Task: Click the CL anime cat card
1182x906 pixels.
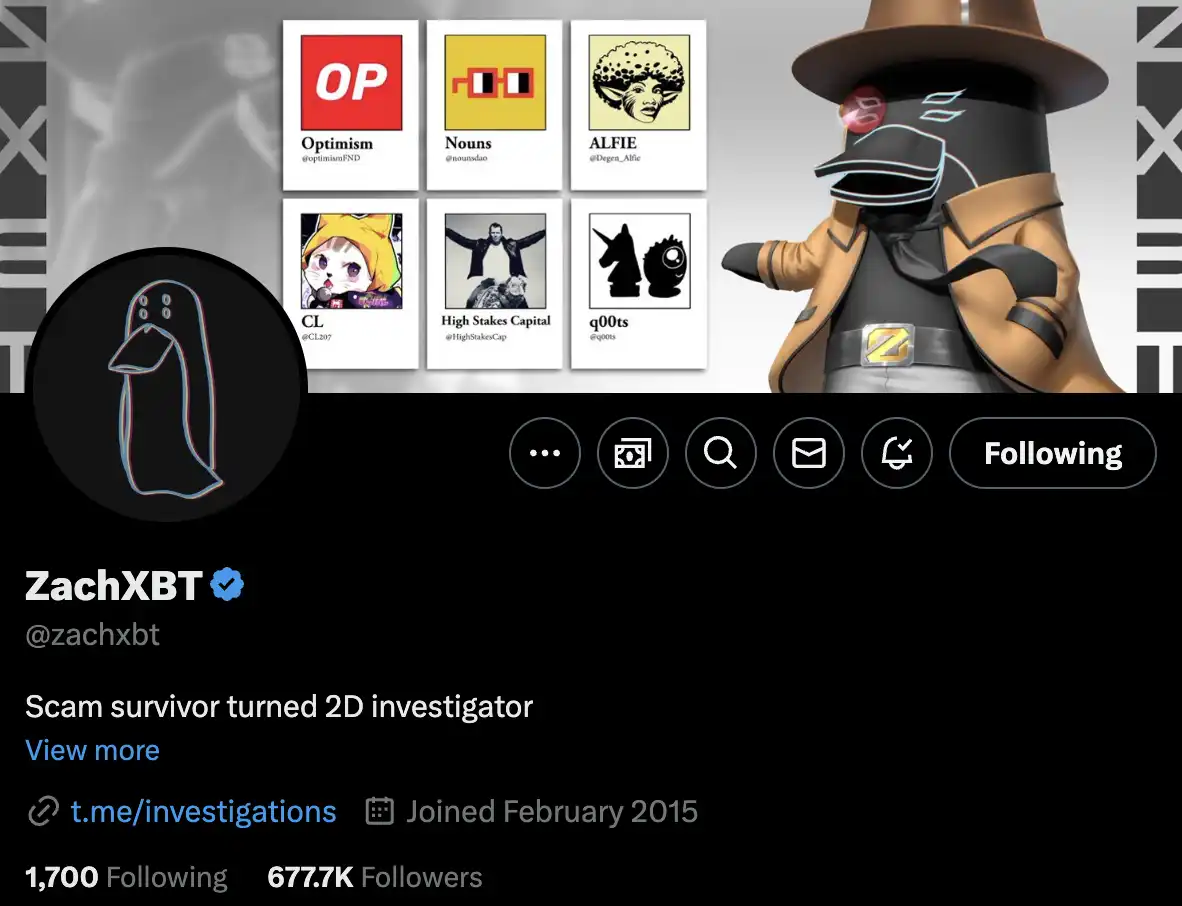Action: click(x=351, y=282)
